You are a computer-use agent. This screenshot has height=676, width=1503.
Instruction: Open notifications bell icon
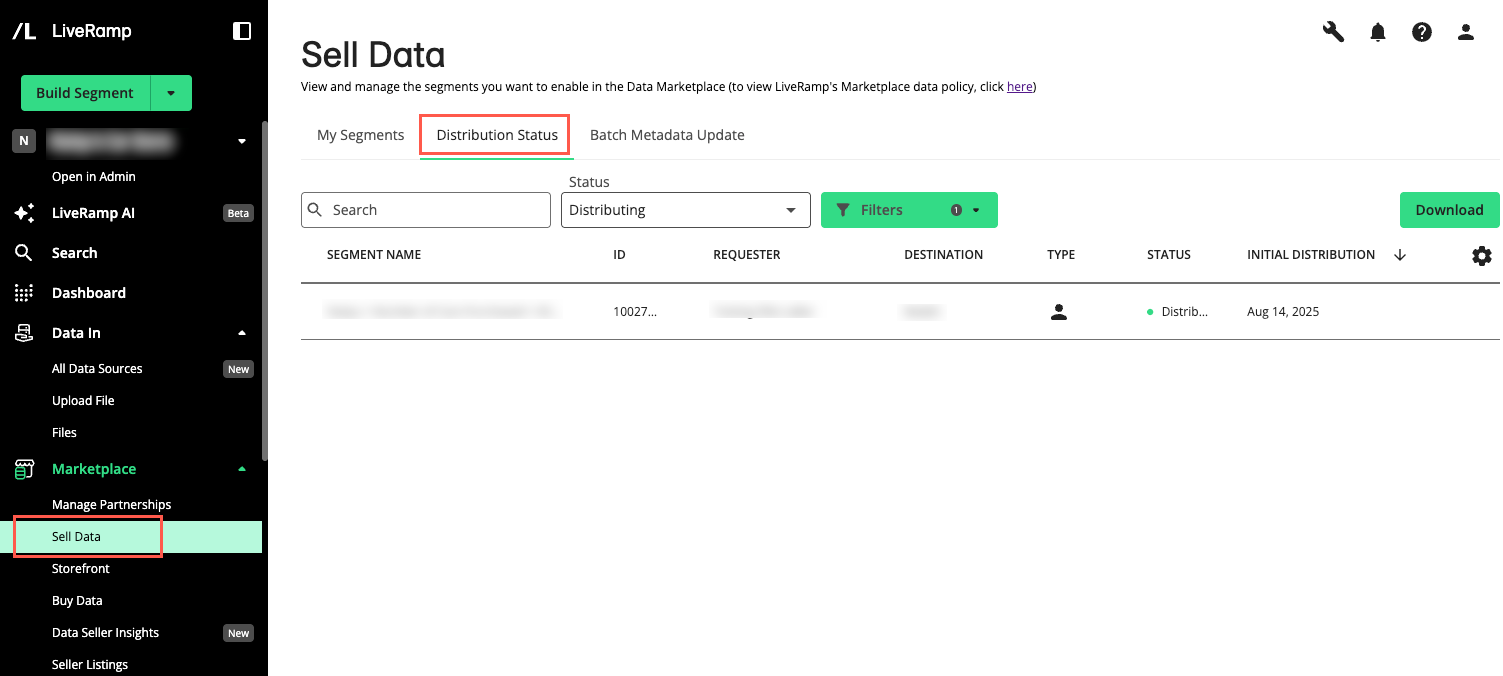(1378, 32)
